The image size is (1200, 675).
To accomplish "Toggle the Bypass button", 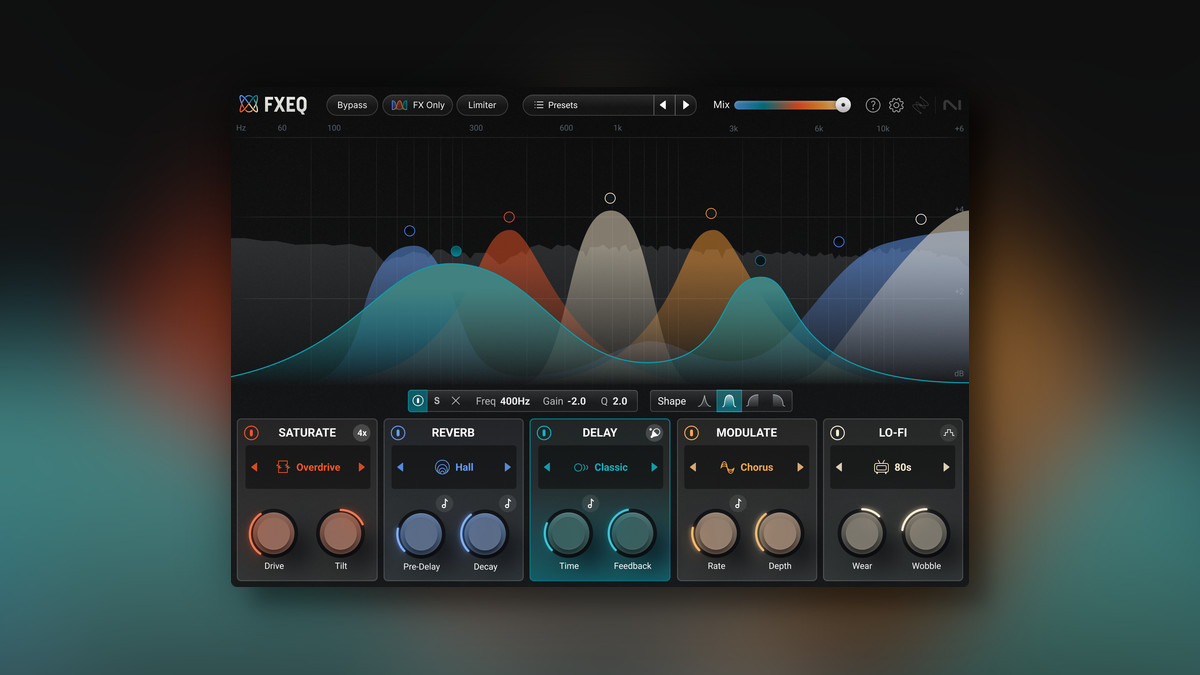I will point(352,105).
